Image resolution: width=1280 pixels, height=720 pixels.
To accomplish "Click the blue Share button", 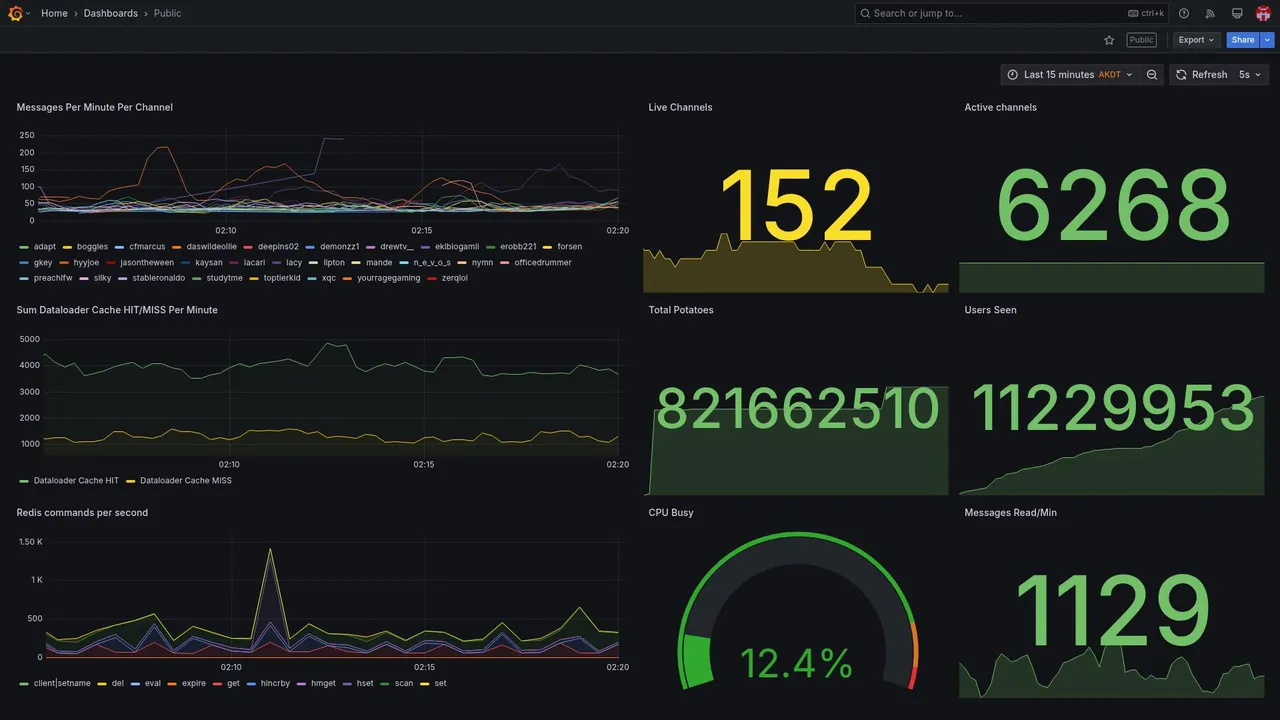I will point(1243,40).
